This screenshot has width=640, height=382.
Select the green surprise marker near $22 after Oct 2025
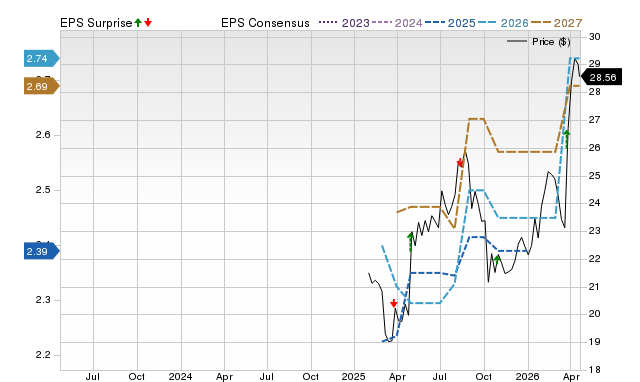click(497, 261)
